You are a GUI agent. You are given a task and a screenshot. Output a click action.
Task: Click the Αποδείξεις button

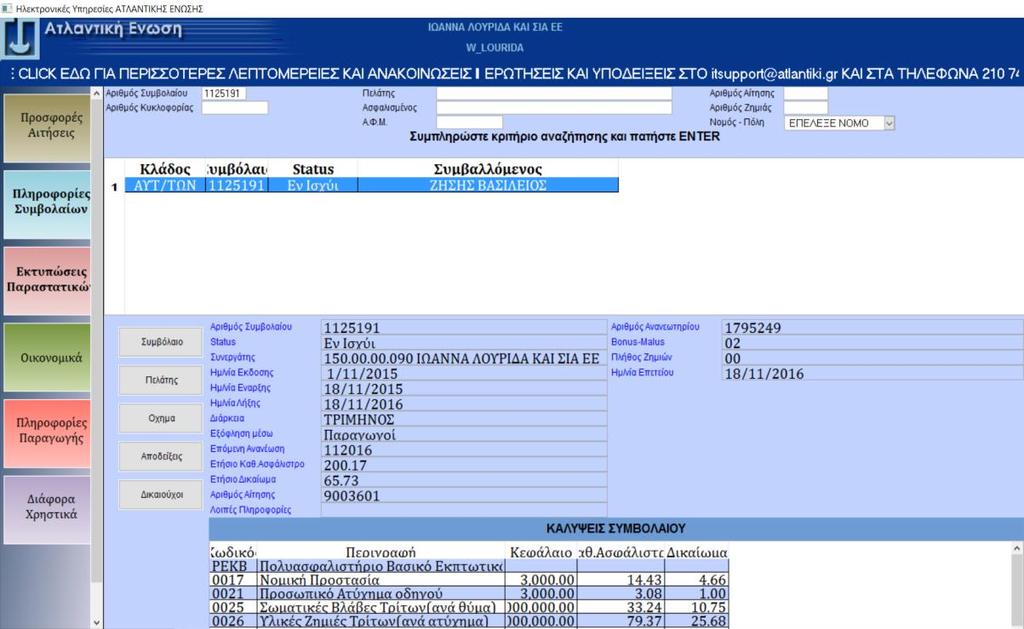tap(161, 457)
